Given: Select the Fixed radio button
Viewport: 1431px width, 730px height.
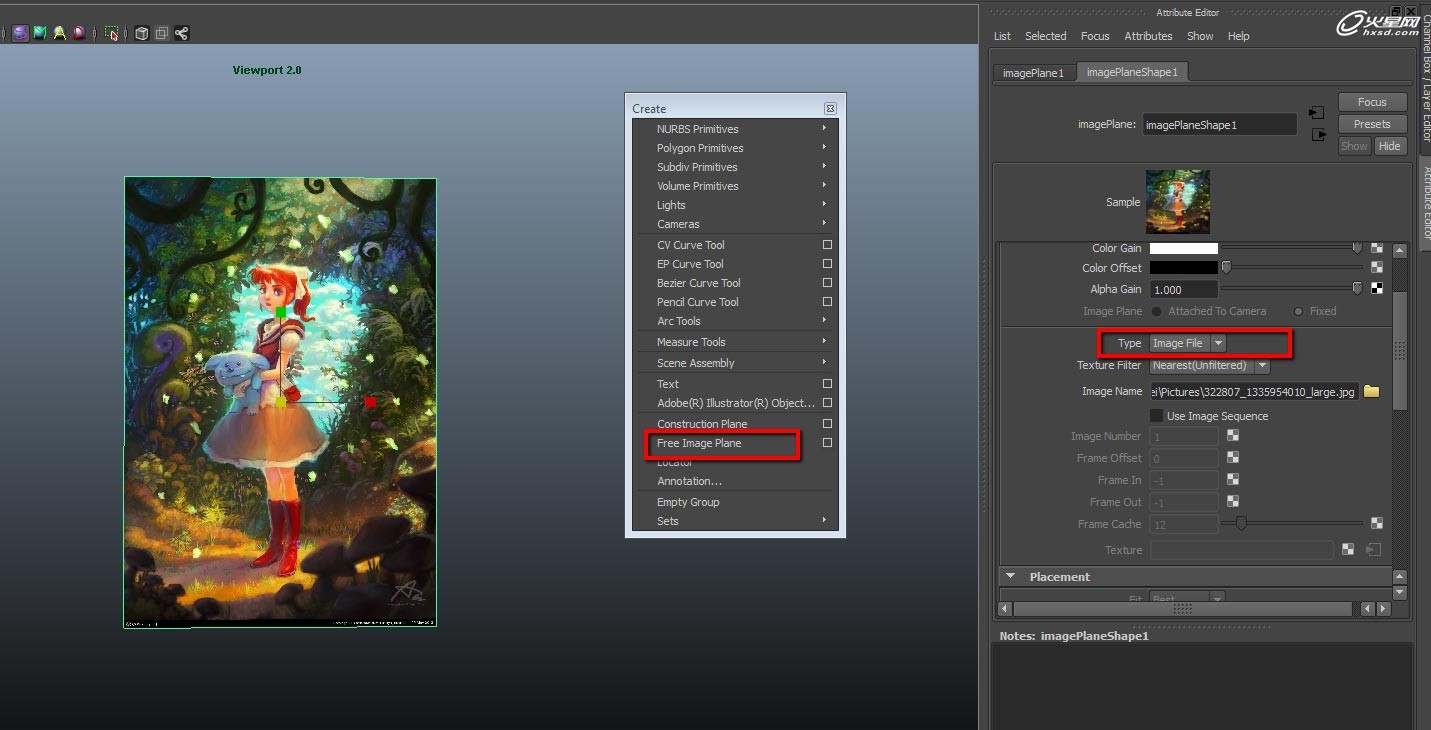Looking at the screenshot, I should pyautogui.click(x=1299, y=311).
